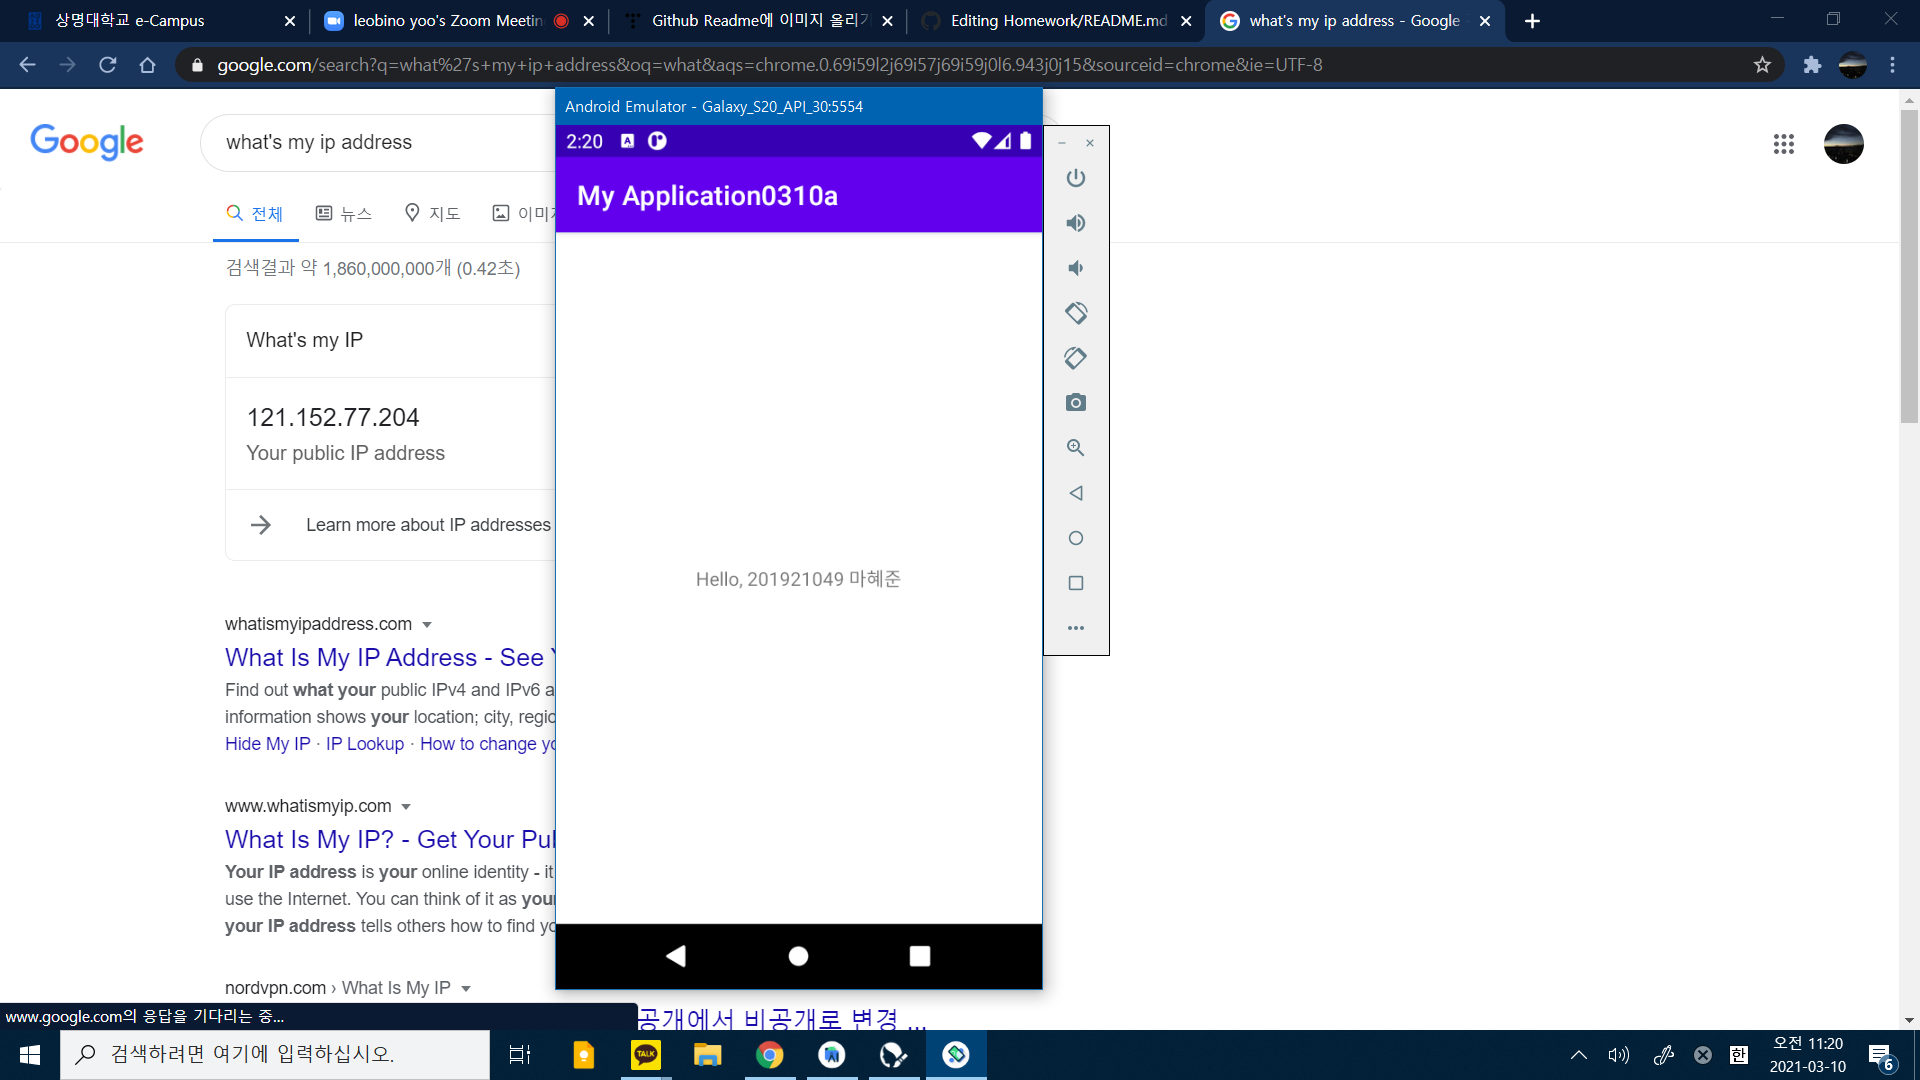Screen dimensions: 1920x1080
Task: Click Learn more about IP addresses
Action: (x=428, y=525)
